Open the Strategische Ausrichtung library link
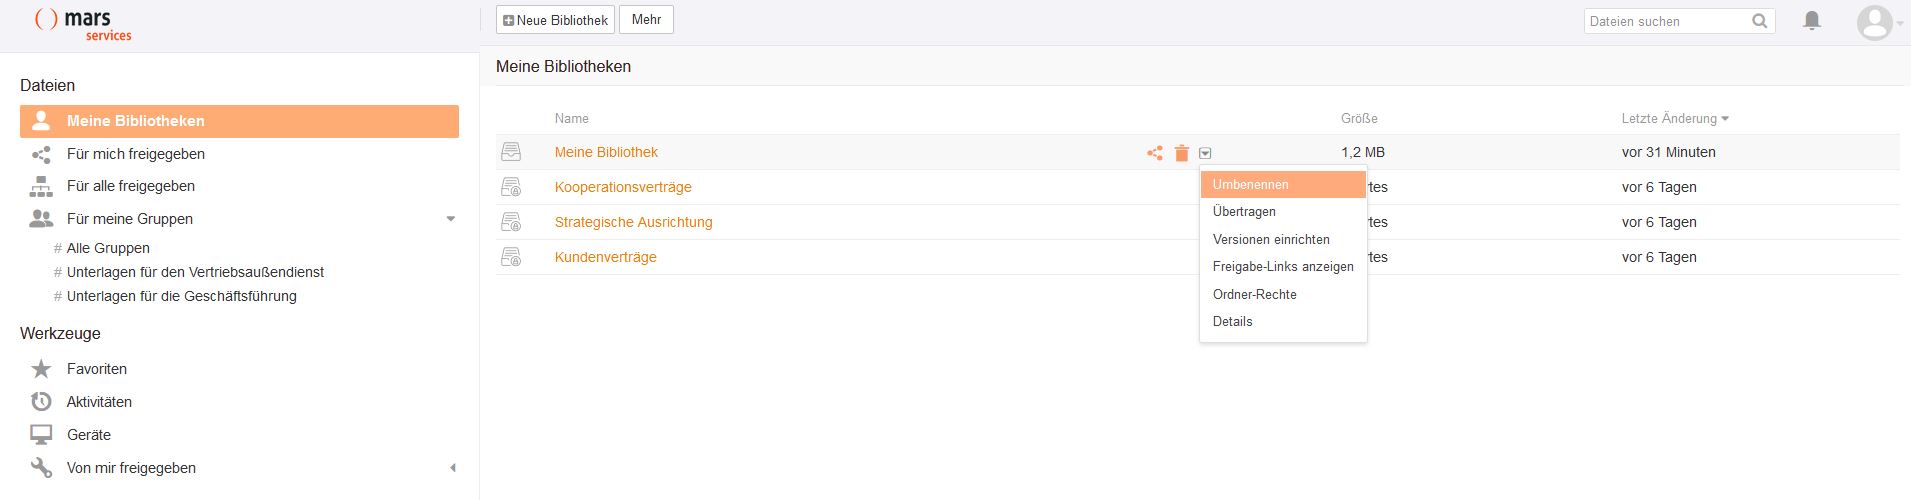 [633, 222]
